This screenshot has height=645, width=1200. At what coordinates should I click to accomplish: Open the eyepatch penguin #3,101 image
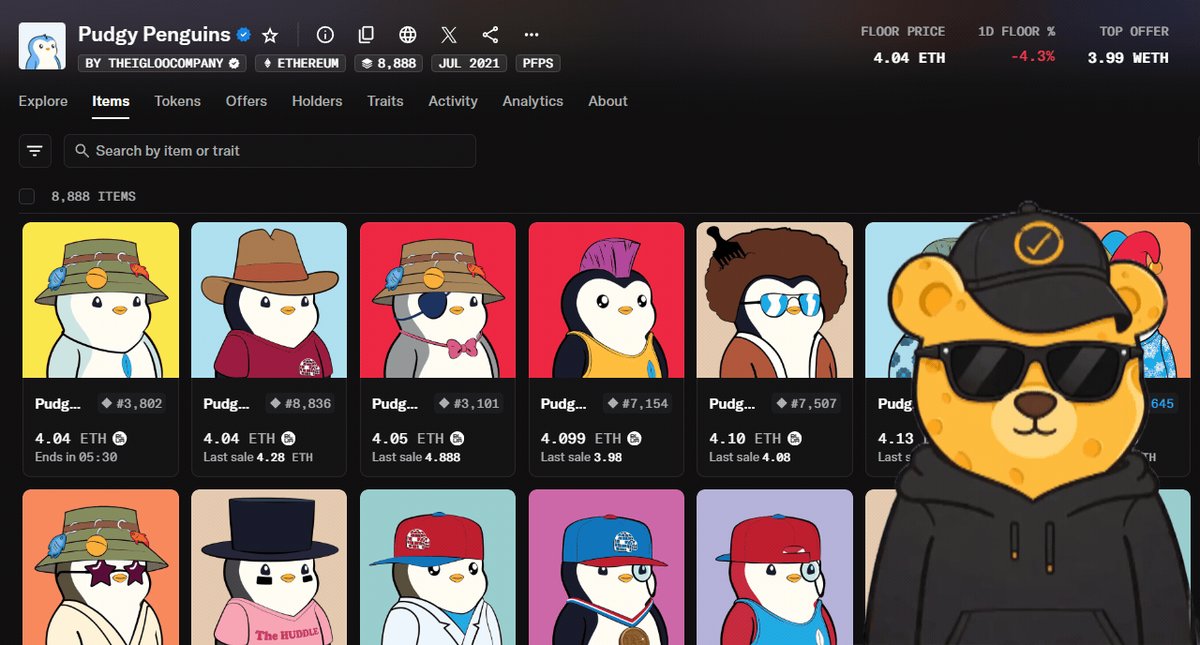438,300
